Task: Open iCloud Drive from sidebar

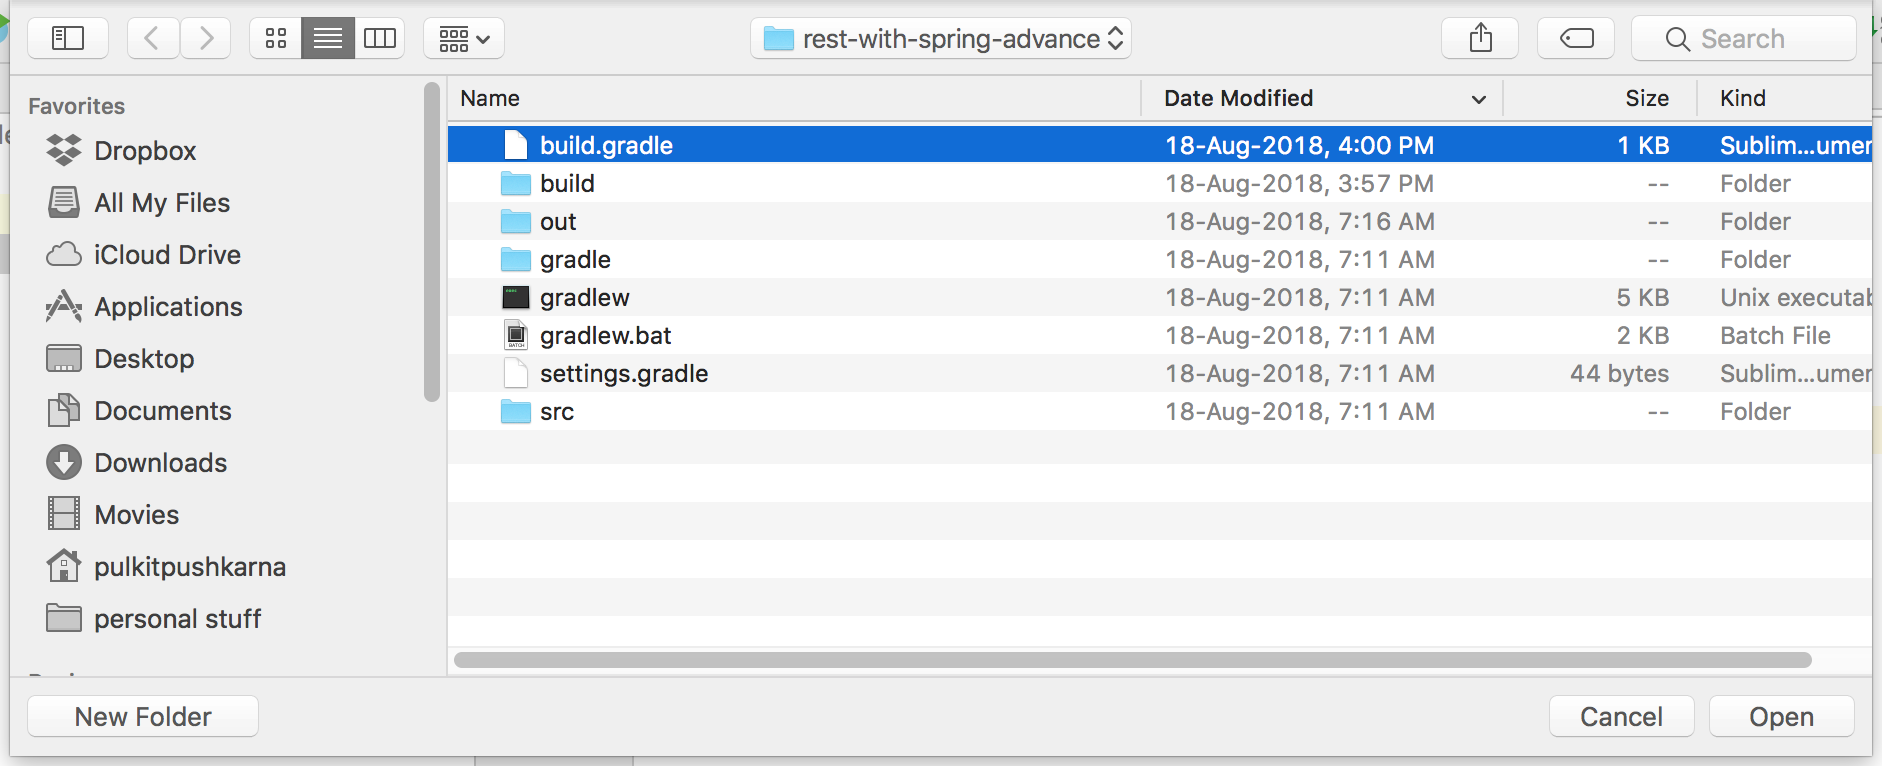Action: (x=143, y=254)
